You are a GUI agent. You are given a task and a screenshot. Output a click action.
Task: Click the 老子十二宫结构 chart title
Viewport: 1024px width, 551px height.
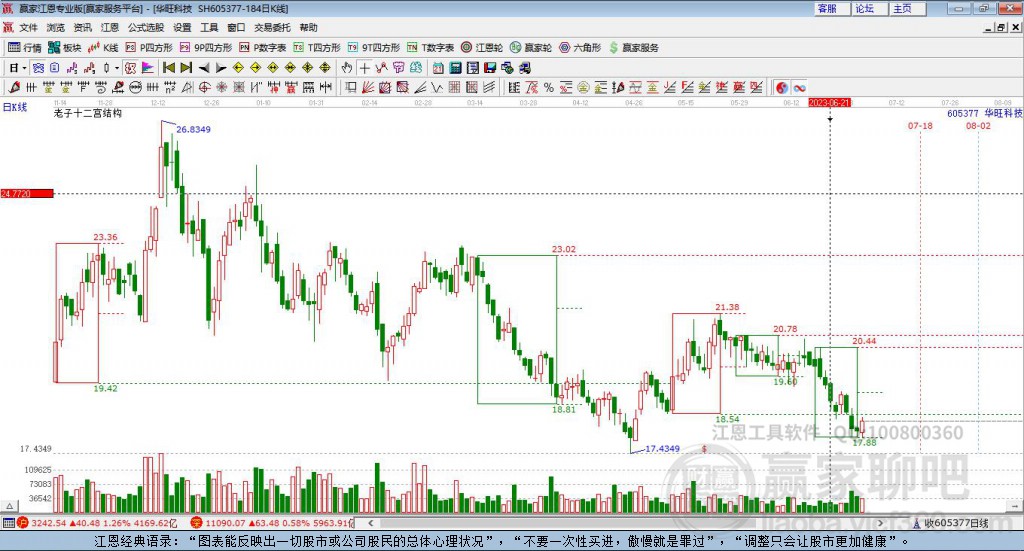click(88, 113)
